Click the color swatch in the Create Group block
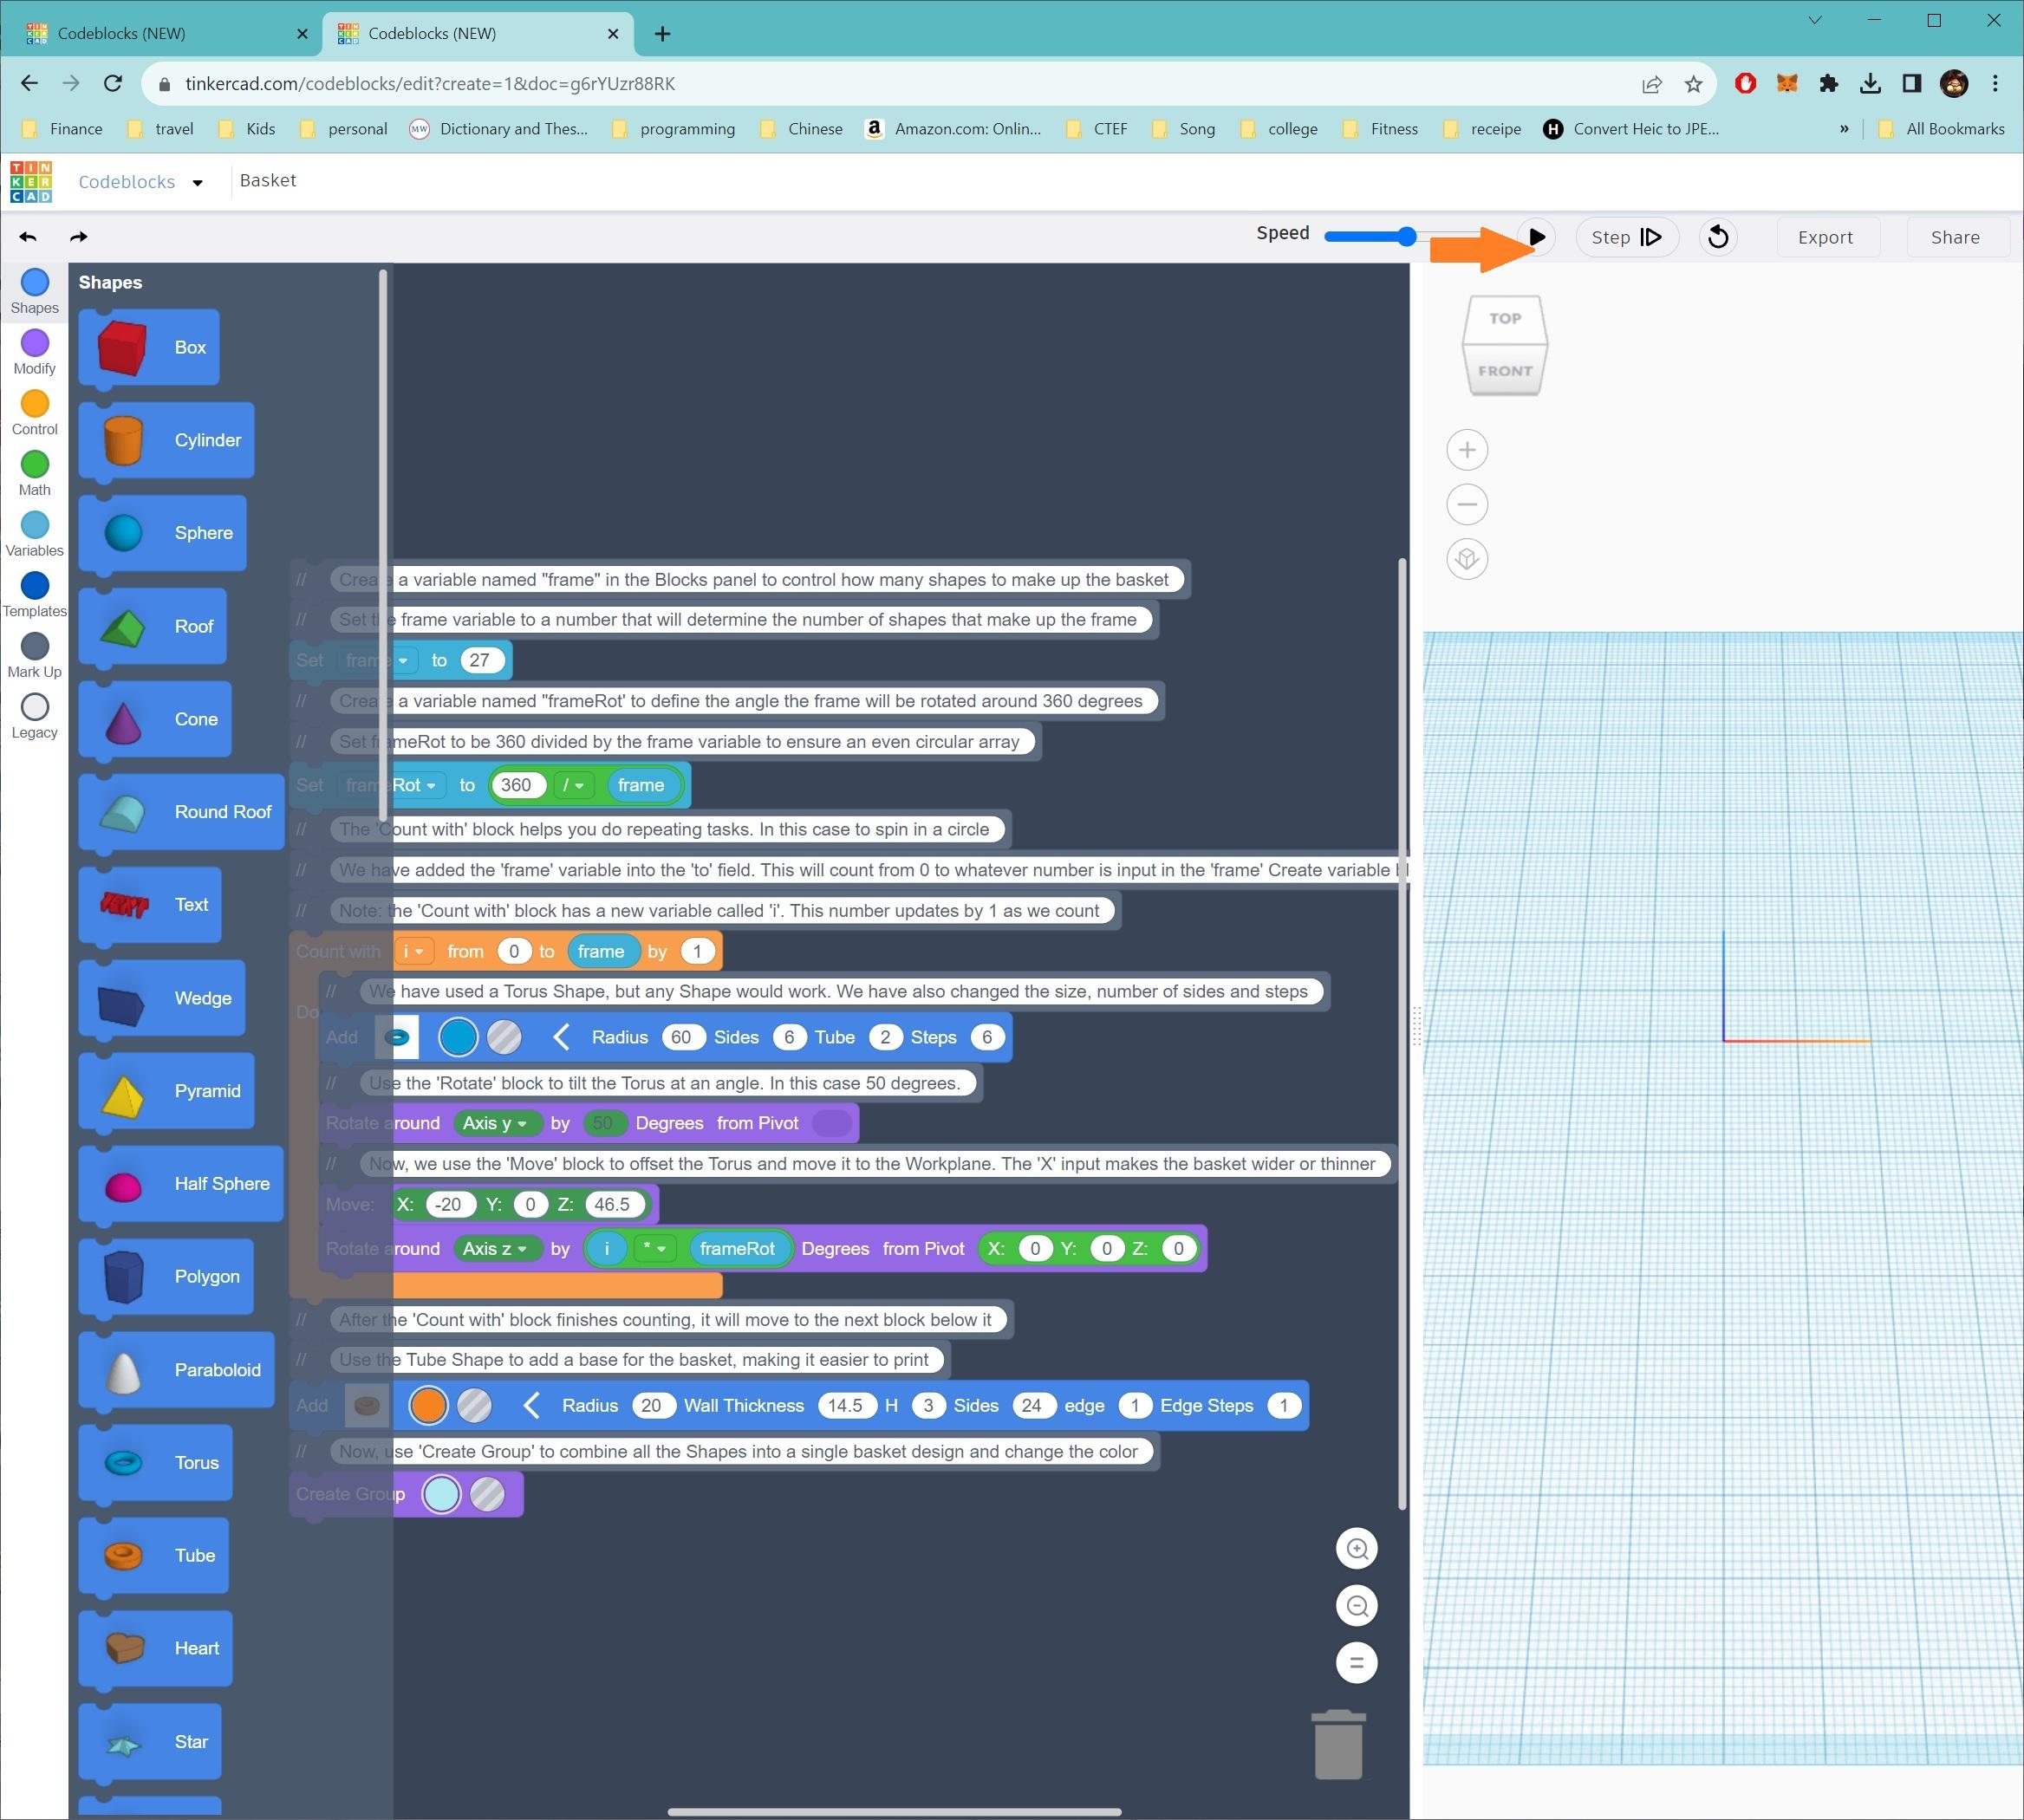Image resolution: width=2024 pixels, height=1820 pixels. pyautogui.click(x=443, y=1494)
